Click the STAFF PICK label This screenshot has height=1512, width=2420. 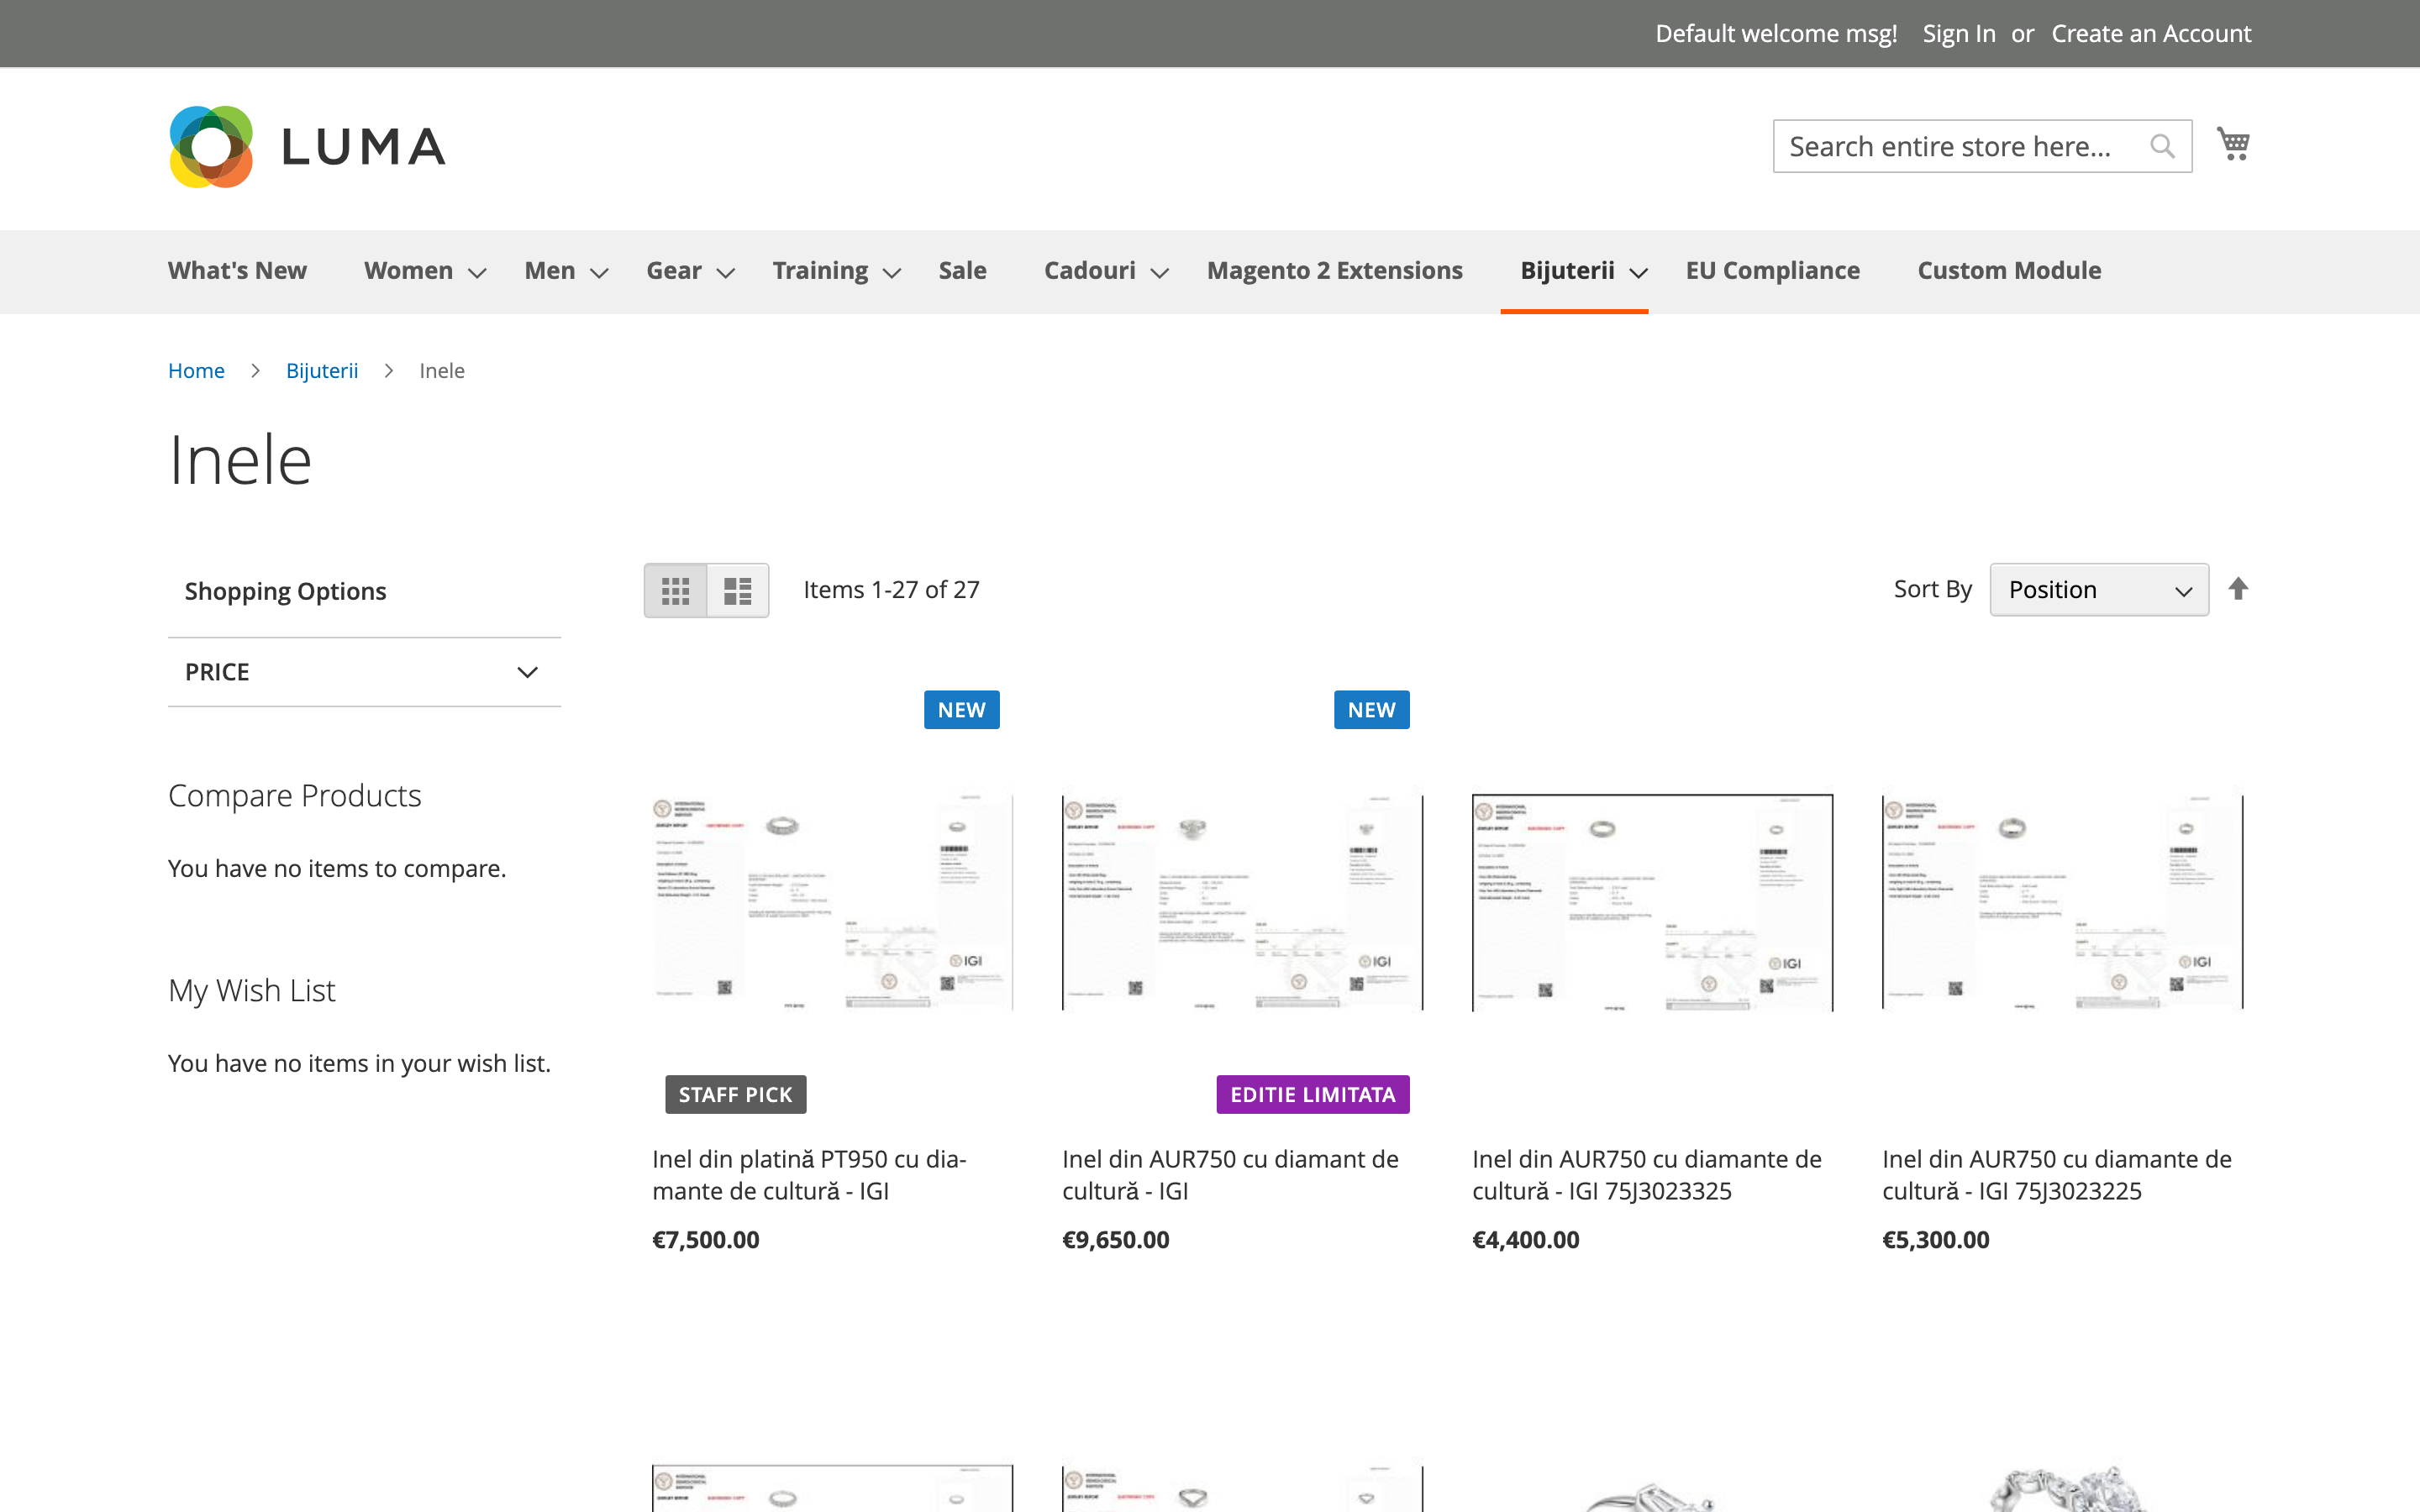tap(736, 1095)
